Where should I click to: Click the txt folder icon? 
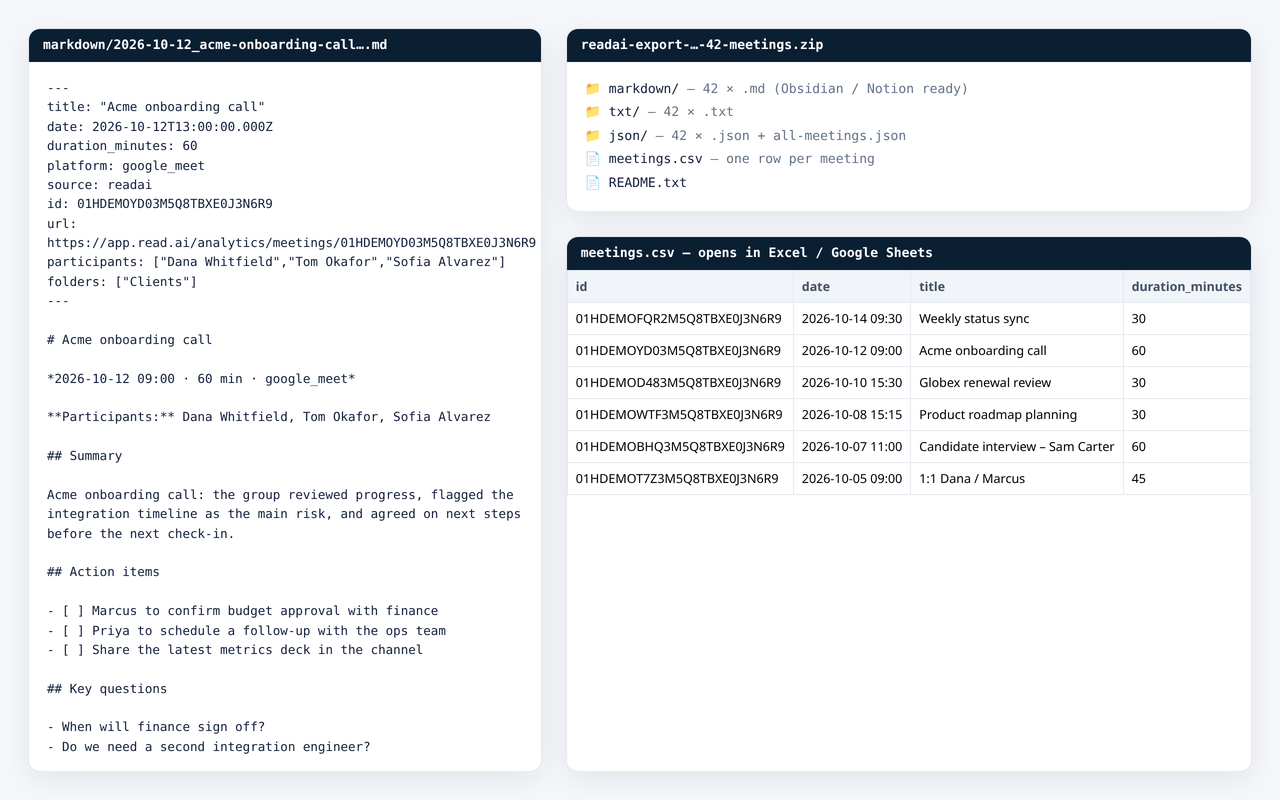coord(593,112)
